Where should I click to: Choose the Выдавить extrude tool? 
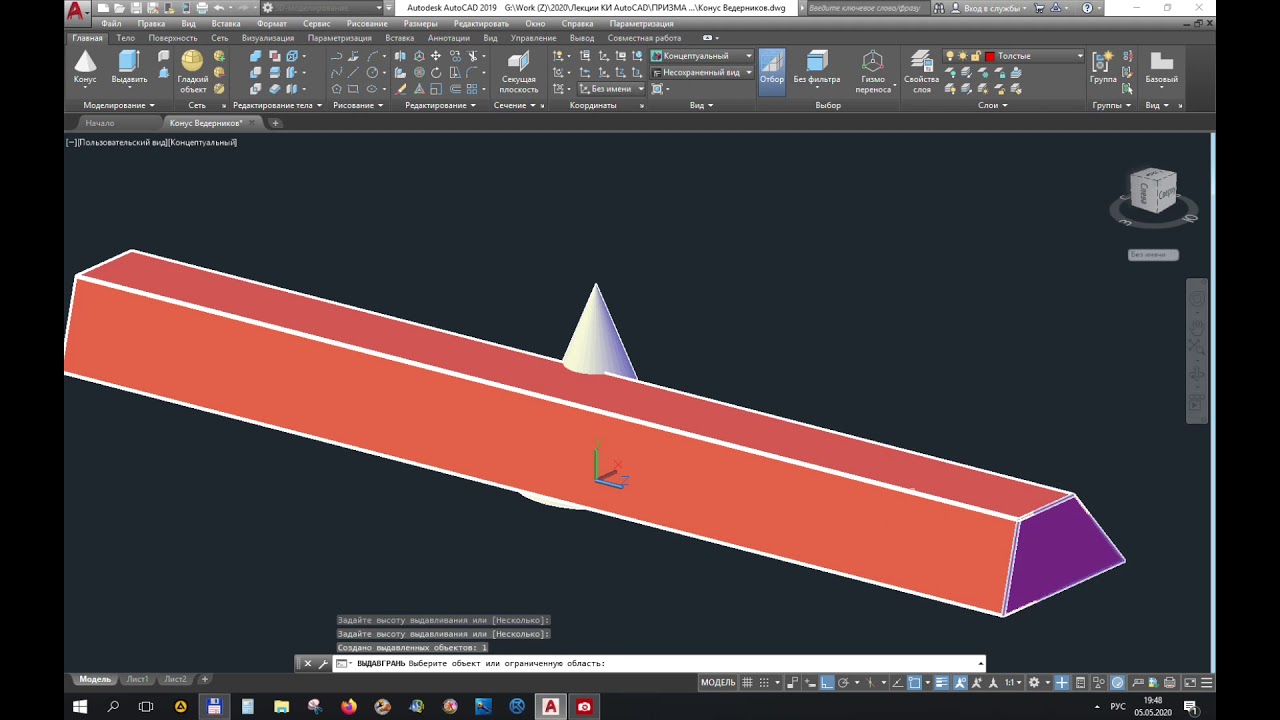pos(129,68)
